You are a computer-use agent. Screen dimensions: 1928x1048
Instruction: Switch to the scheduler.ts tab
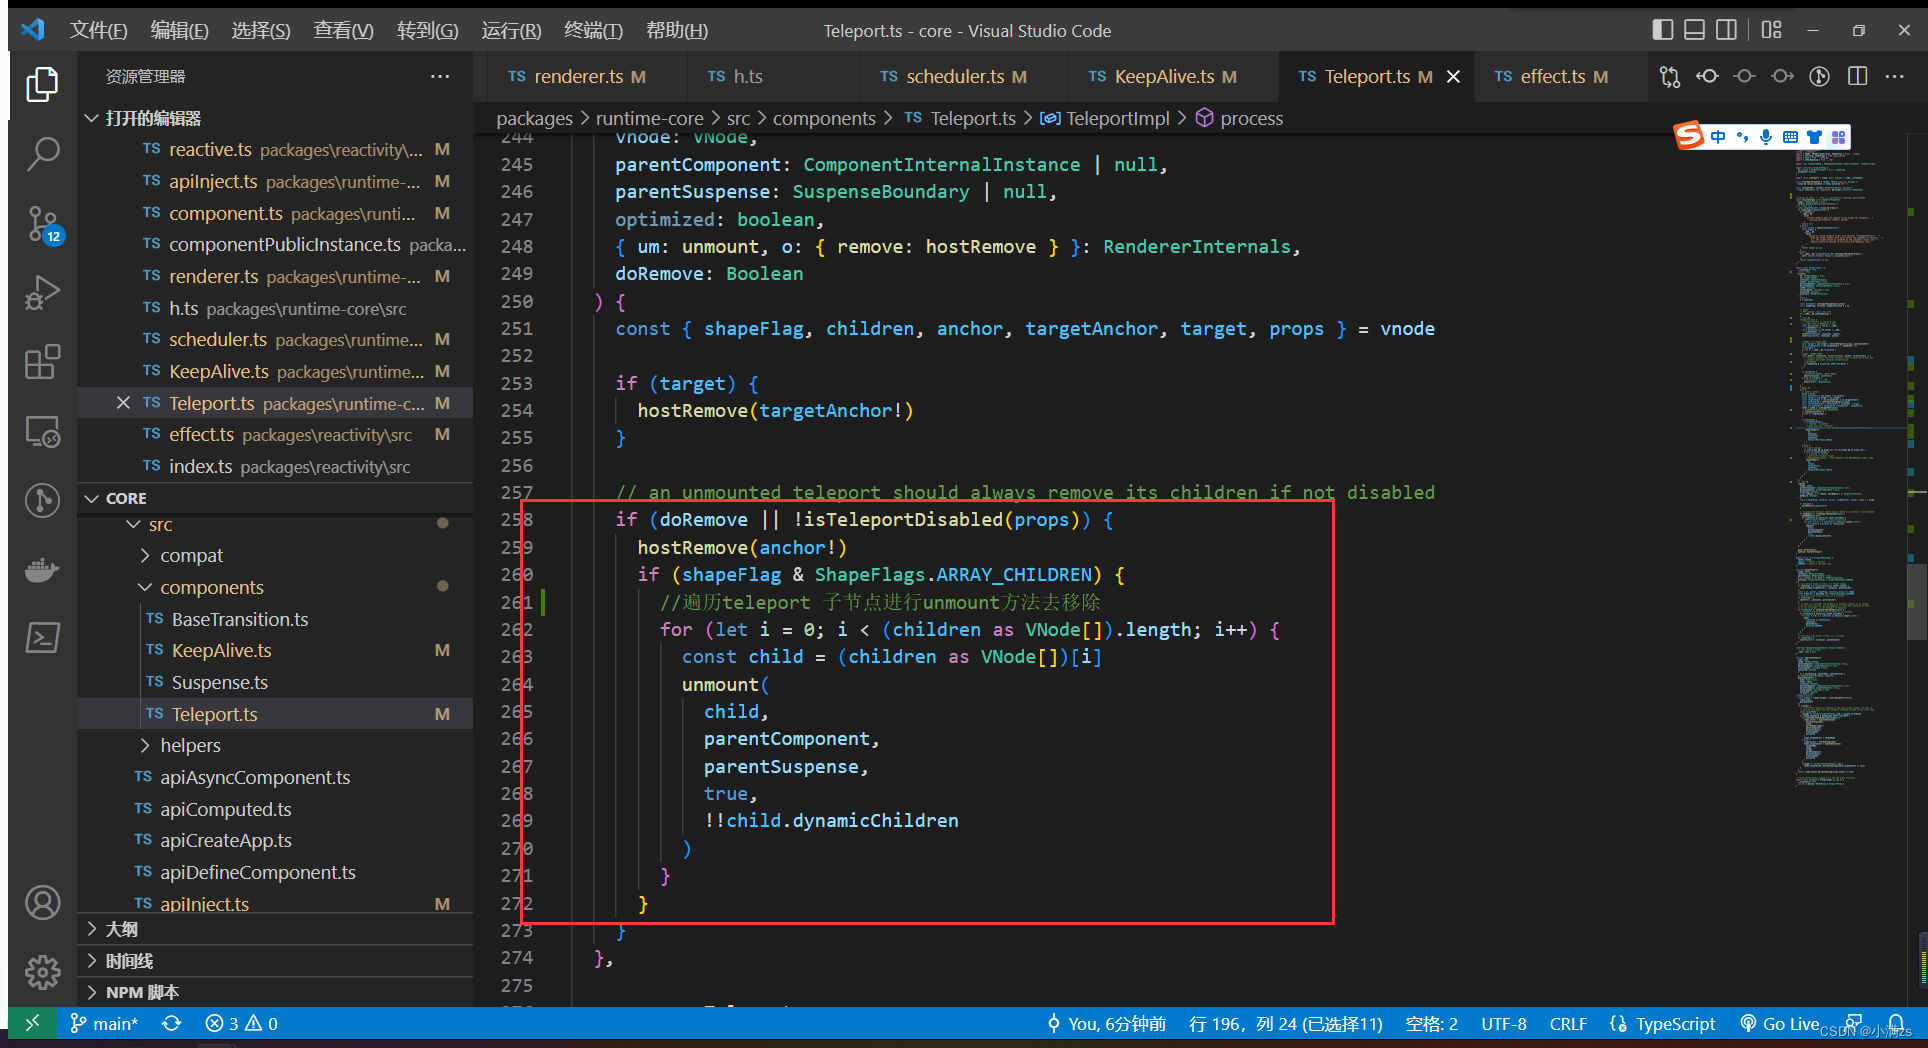pos(954,77)
